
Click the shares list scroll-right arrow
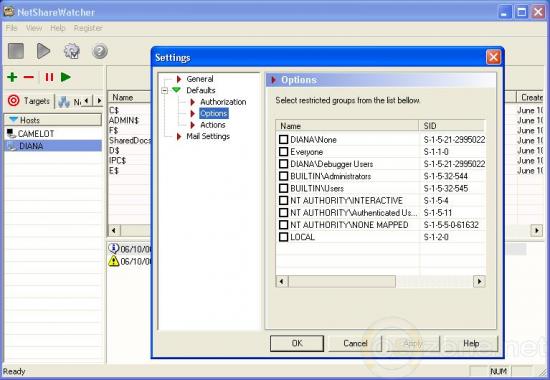click(536, 231)
